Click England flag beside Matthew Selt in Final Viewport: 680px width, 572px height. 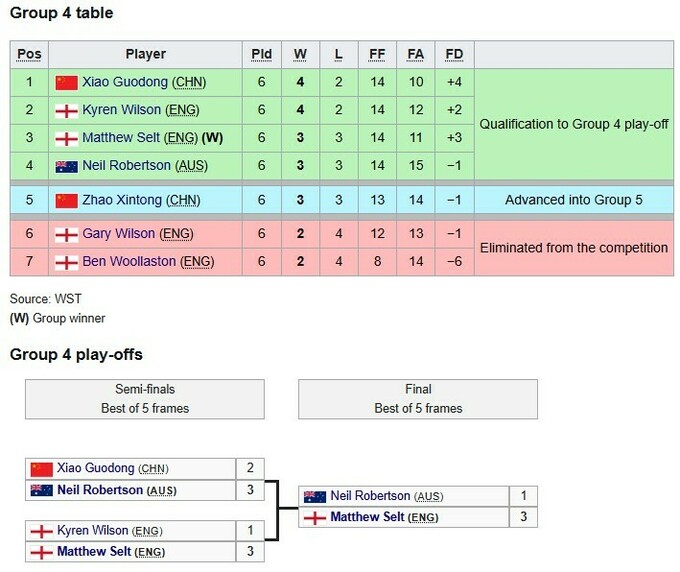[315, 518]
